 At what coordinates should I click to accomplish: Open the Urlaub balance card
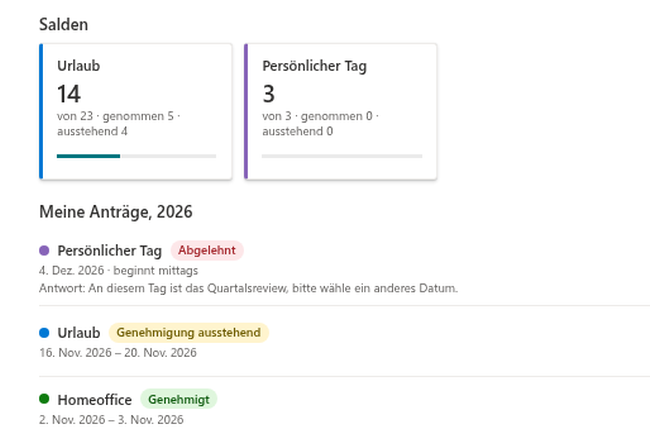point(136,112)
